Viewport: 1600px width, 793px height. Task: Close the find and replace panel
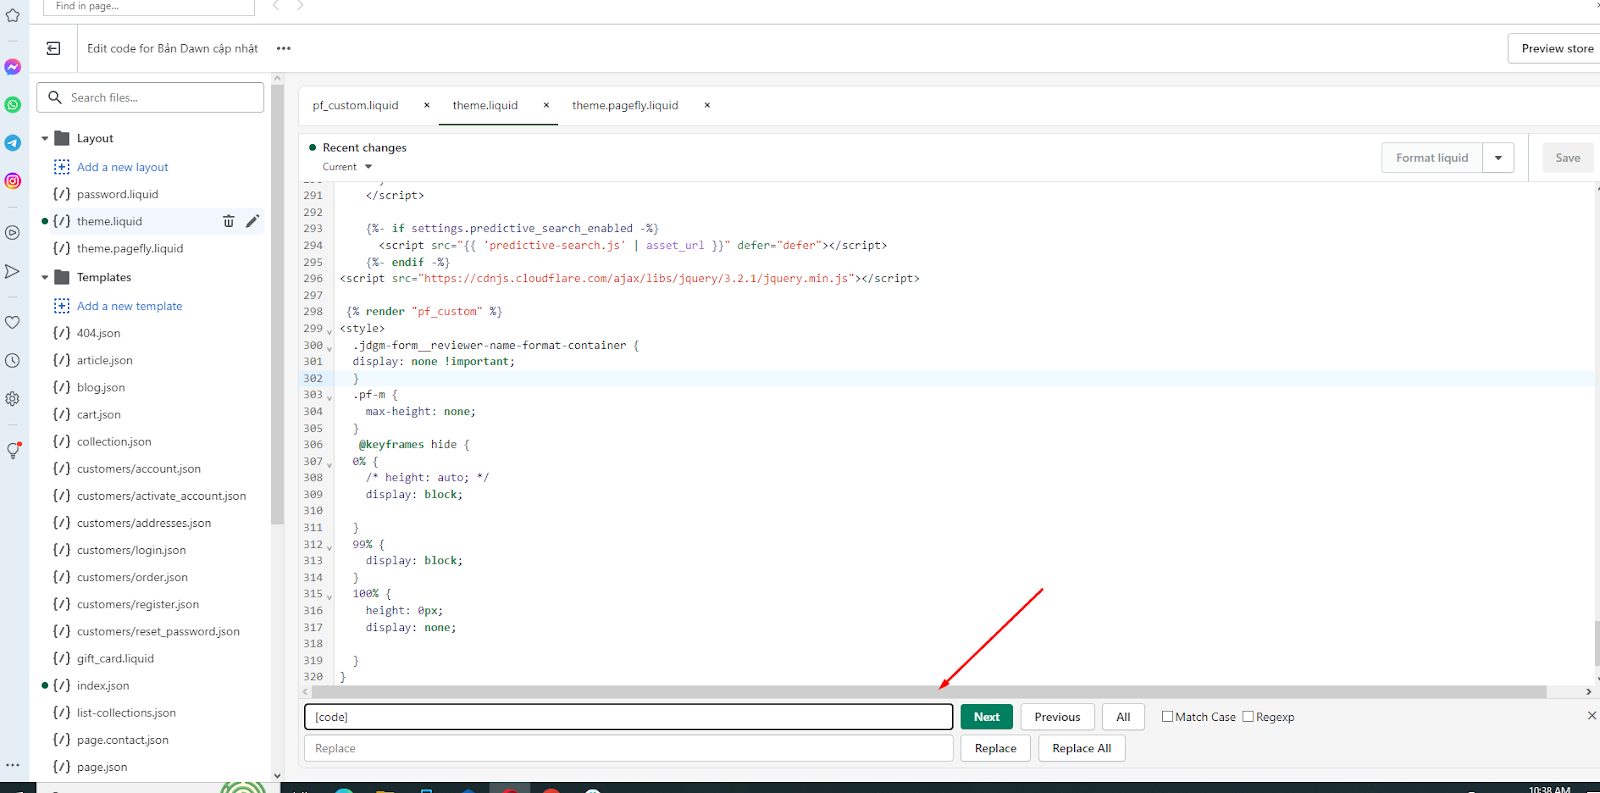click(1591, 716)
